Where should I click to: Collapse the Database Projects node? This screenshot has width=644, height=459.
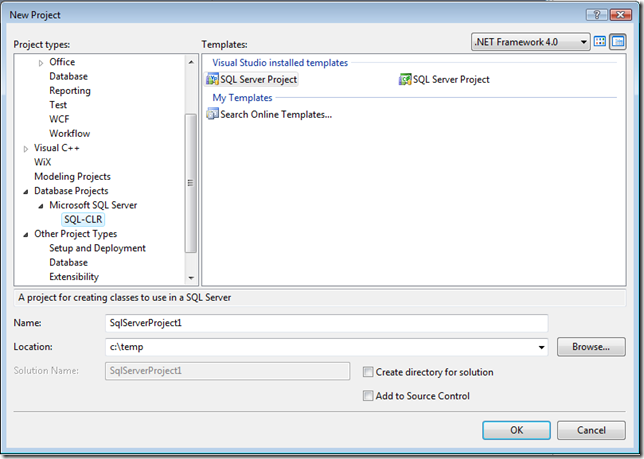[x=25, y=191]
